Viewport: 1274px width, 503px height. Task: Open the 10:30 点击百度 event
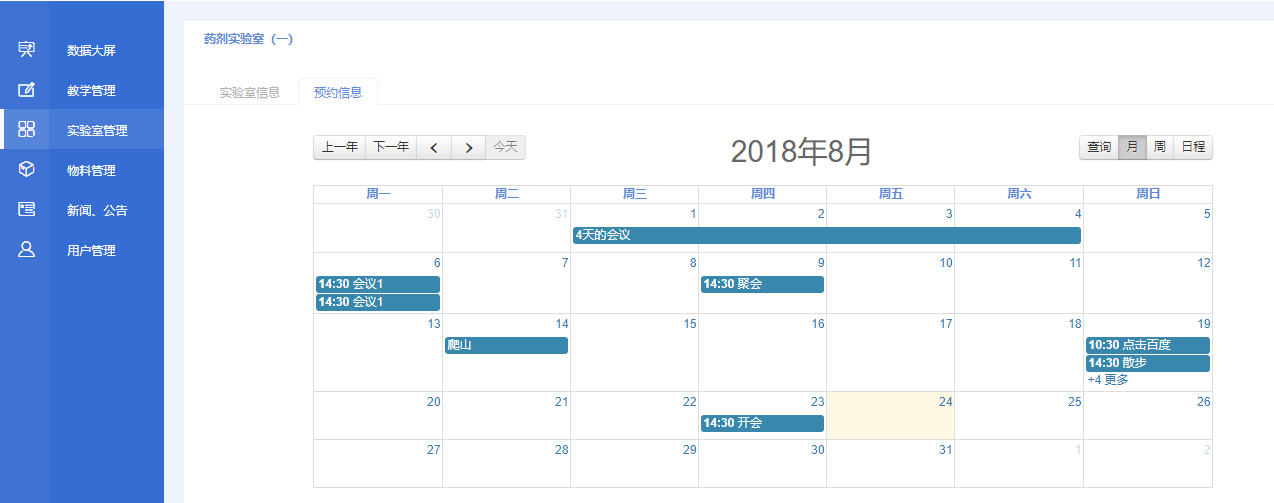click(1148, 345)
